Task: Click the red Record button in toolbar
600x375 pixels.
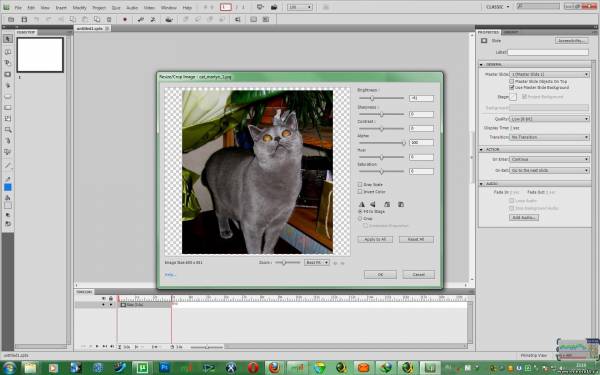Action: pos(125,20)
